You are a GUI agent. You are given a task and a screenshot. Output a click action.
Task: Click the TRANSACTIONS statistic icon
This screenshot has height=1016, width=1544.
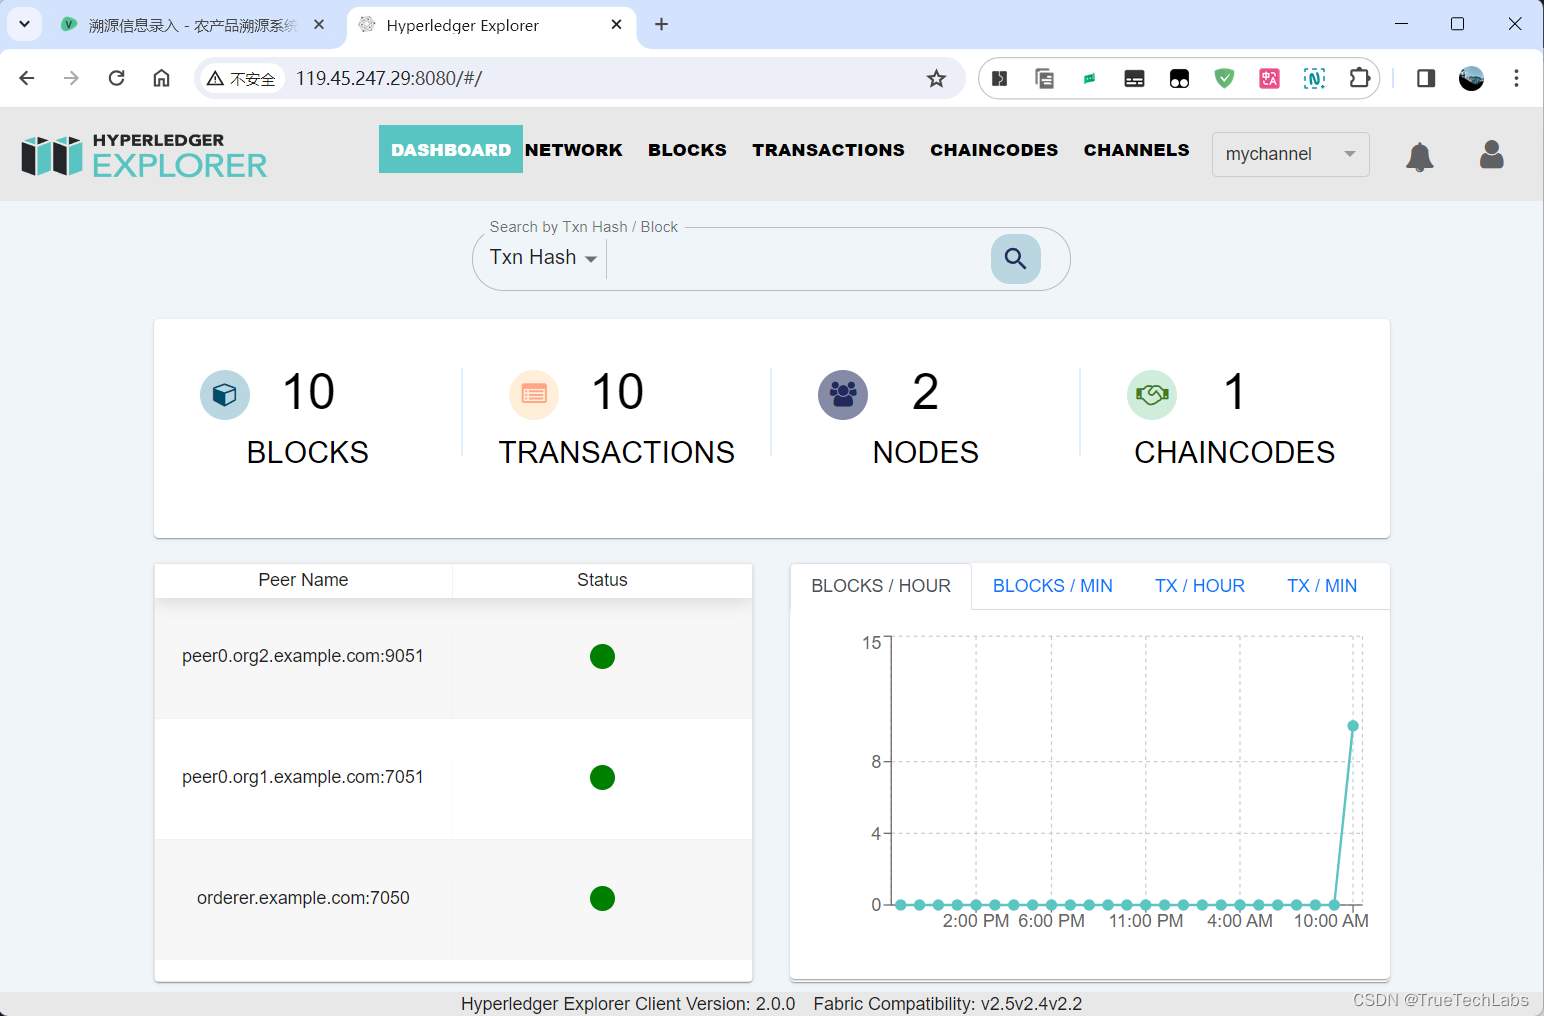point(533,394)
